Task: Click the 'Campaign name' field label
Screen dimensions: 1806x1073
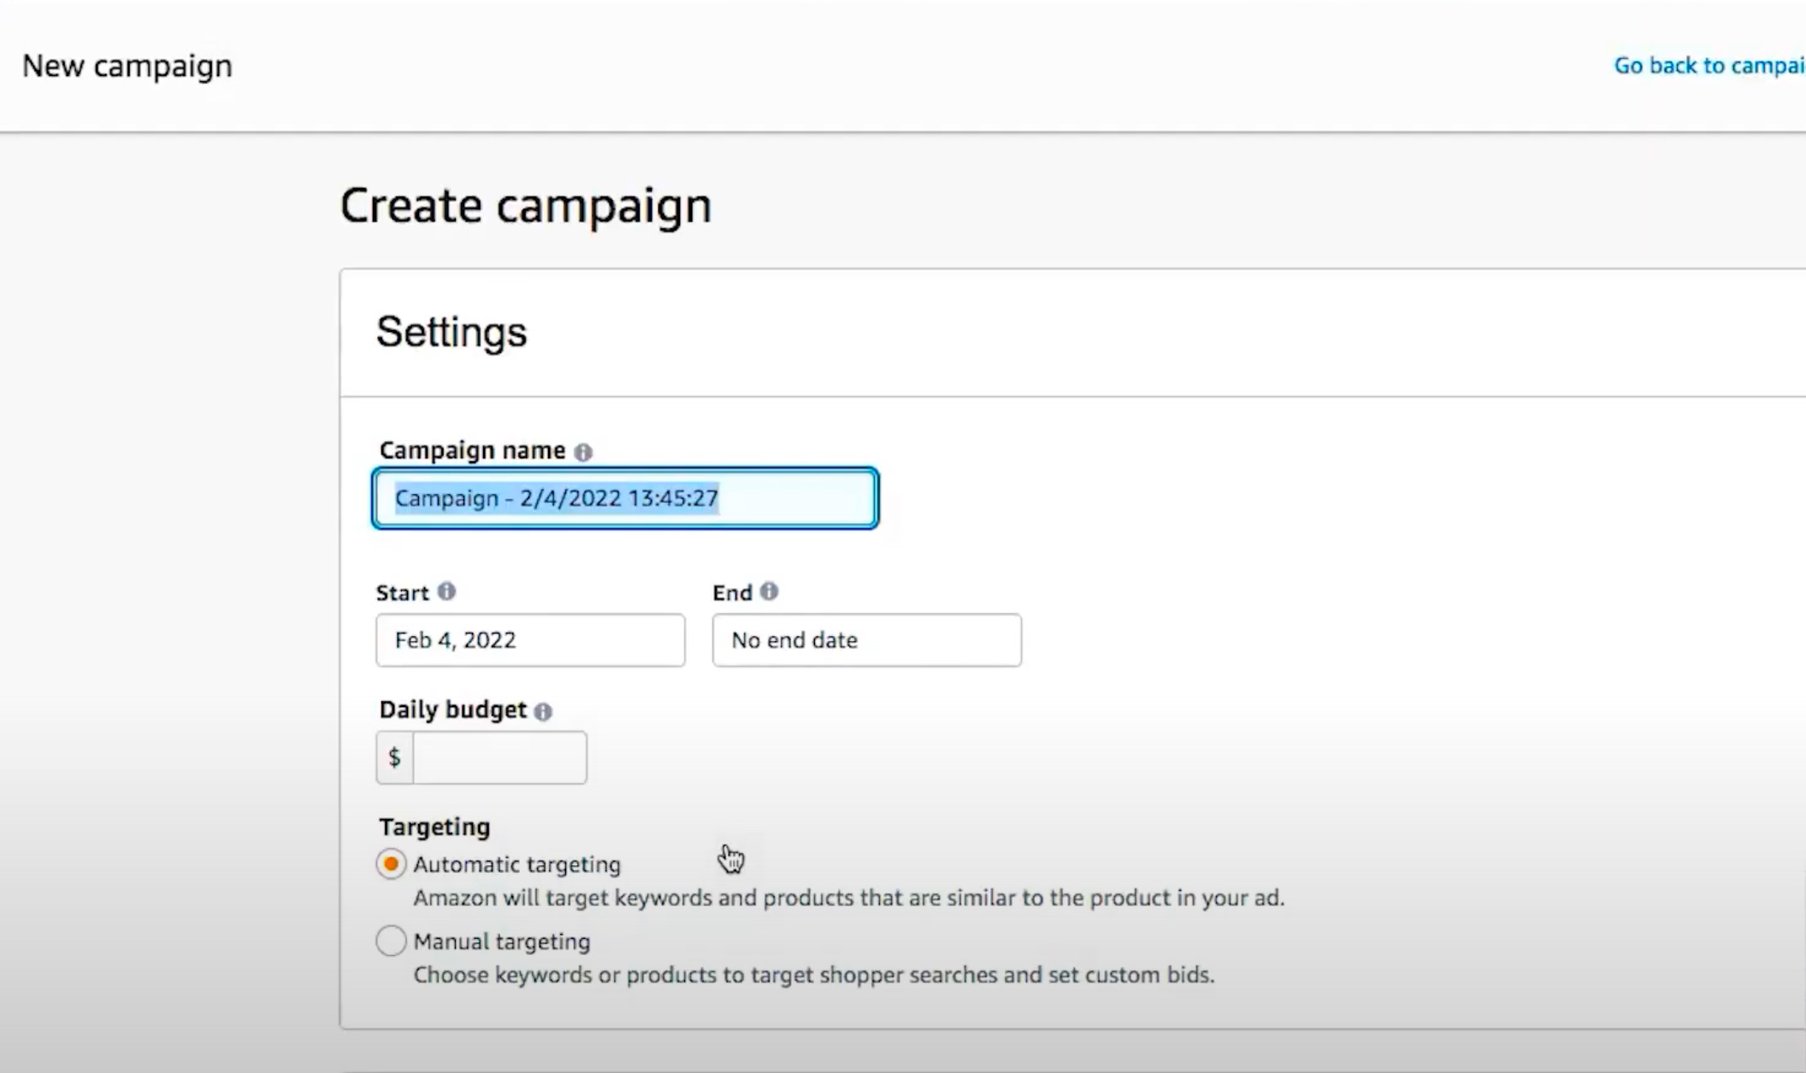Action: [472, 451]
